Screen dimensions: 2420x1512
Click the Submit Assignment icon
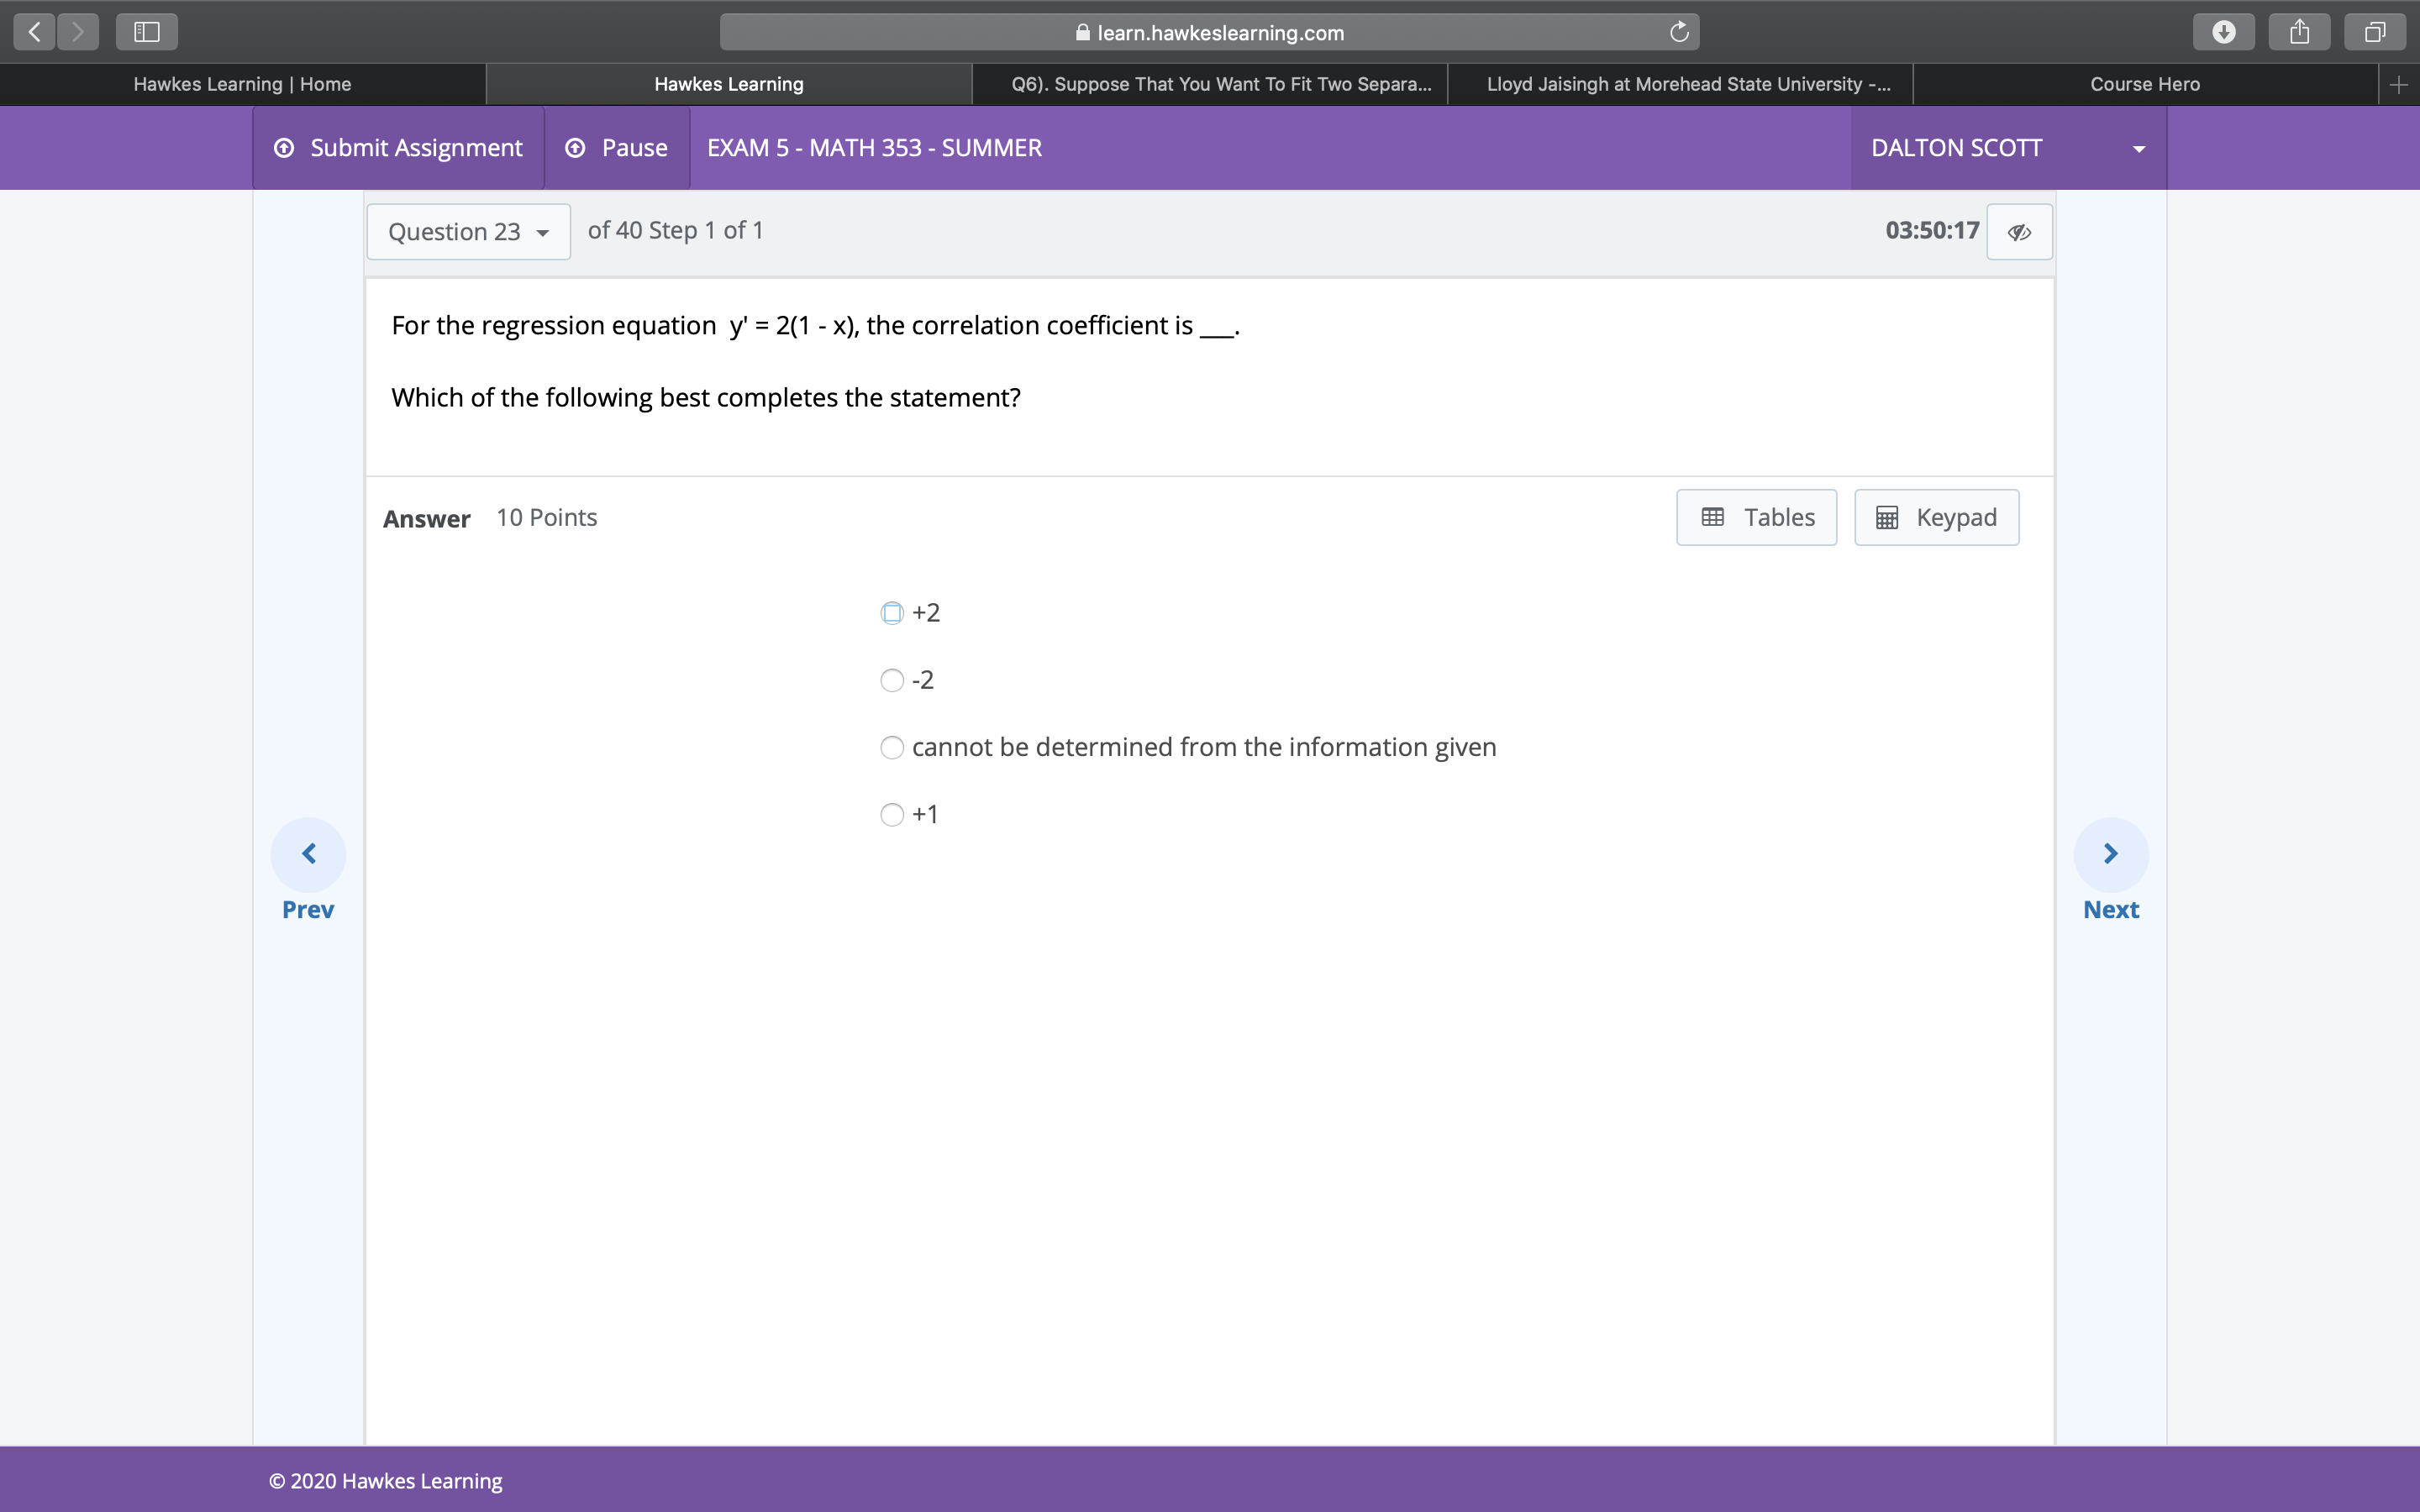coord(284,147)
